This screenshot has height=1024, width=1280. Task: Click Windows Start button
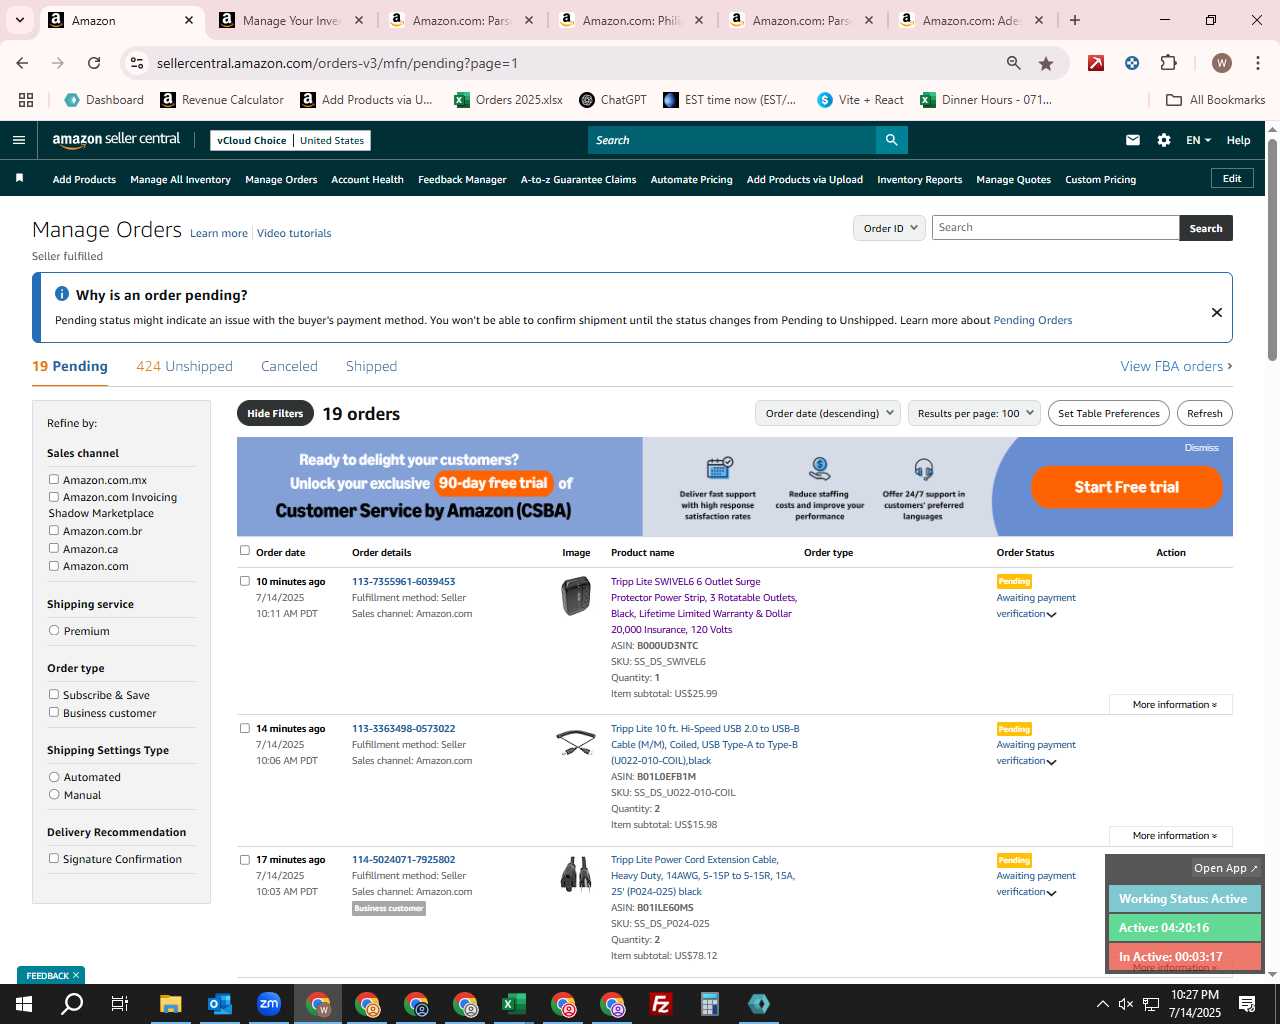[23, 1003]
